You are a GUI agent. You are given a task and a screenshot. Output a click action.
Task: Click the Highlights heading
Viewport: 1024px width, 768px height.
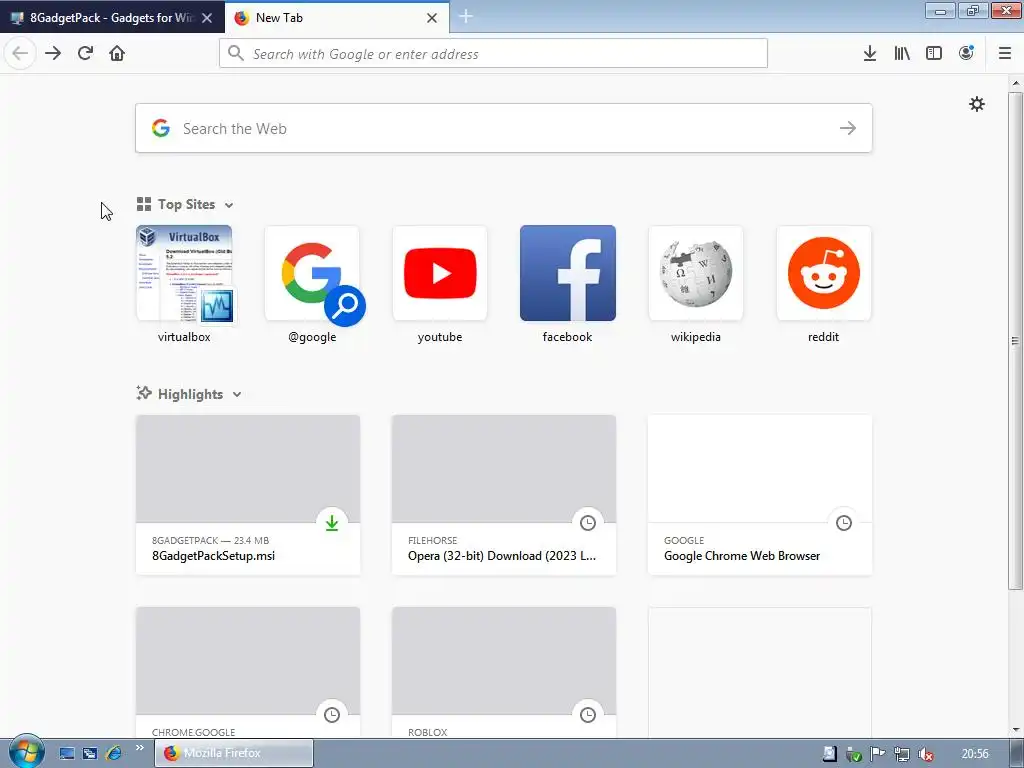point(190,394)
